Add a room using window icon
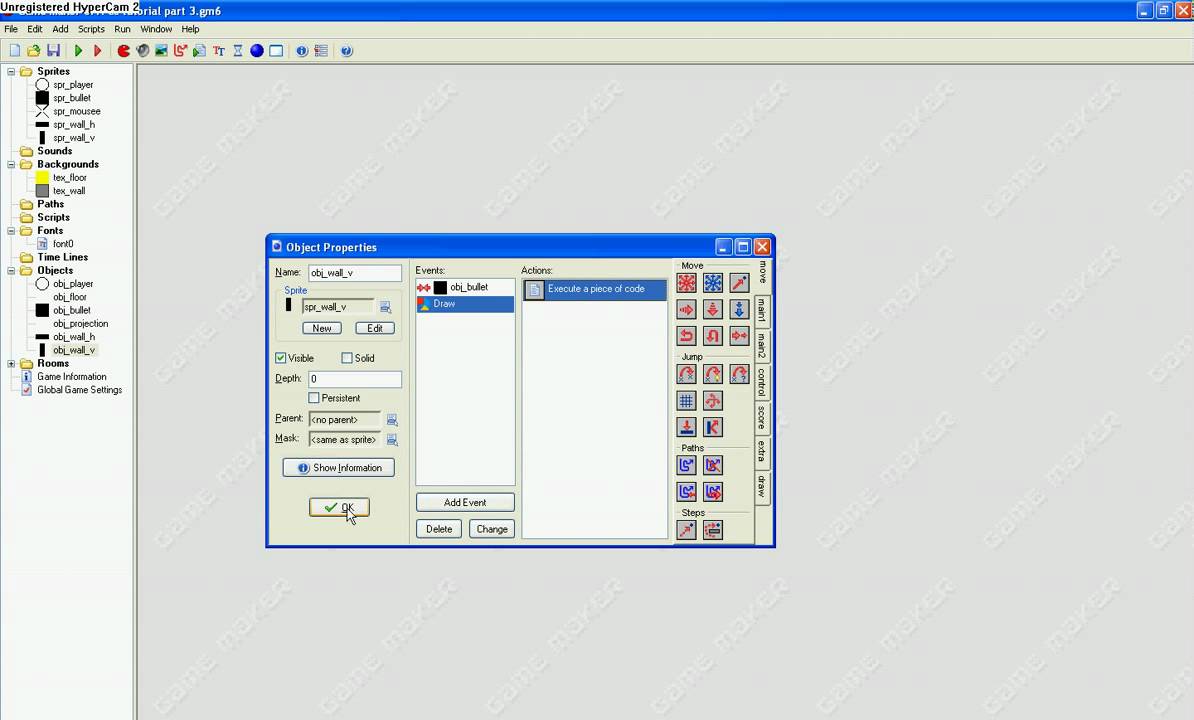Screen dimensions: 1194x720 pyautogui.click(x=276, y=51)
